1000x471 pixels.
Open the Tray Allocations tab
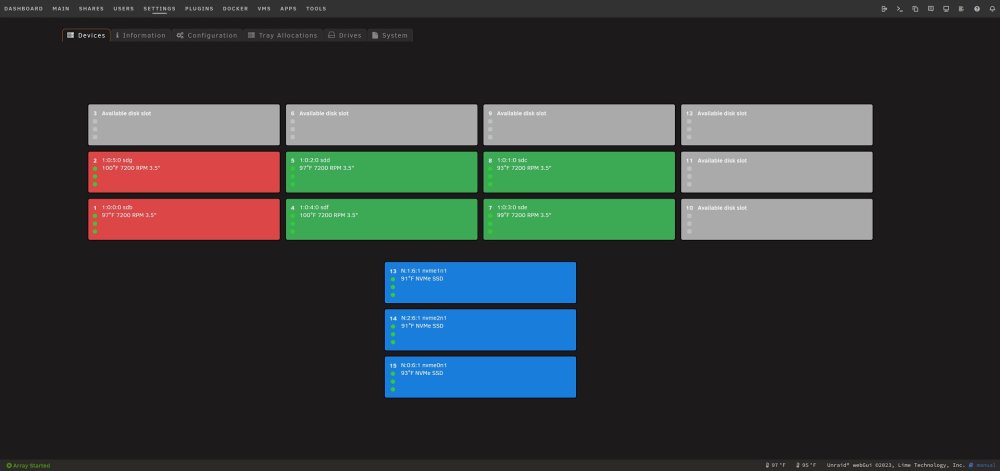tap(283, 36)
